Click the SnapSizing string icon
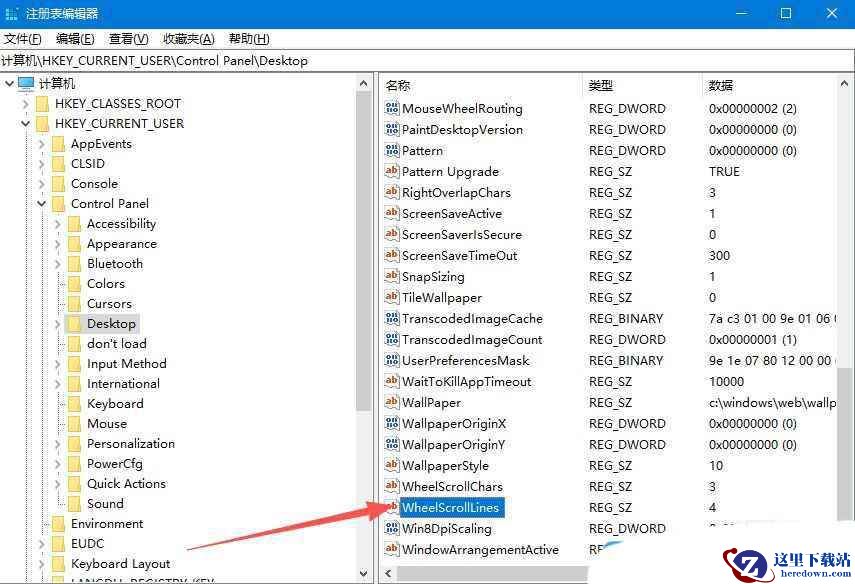Image resolution: width=855 pixels, height=584 pixels. click(392, 276)
